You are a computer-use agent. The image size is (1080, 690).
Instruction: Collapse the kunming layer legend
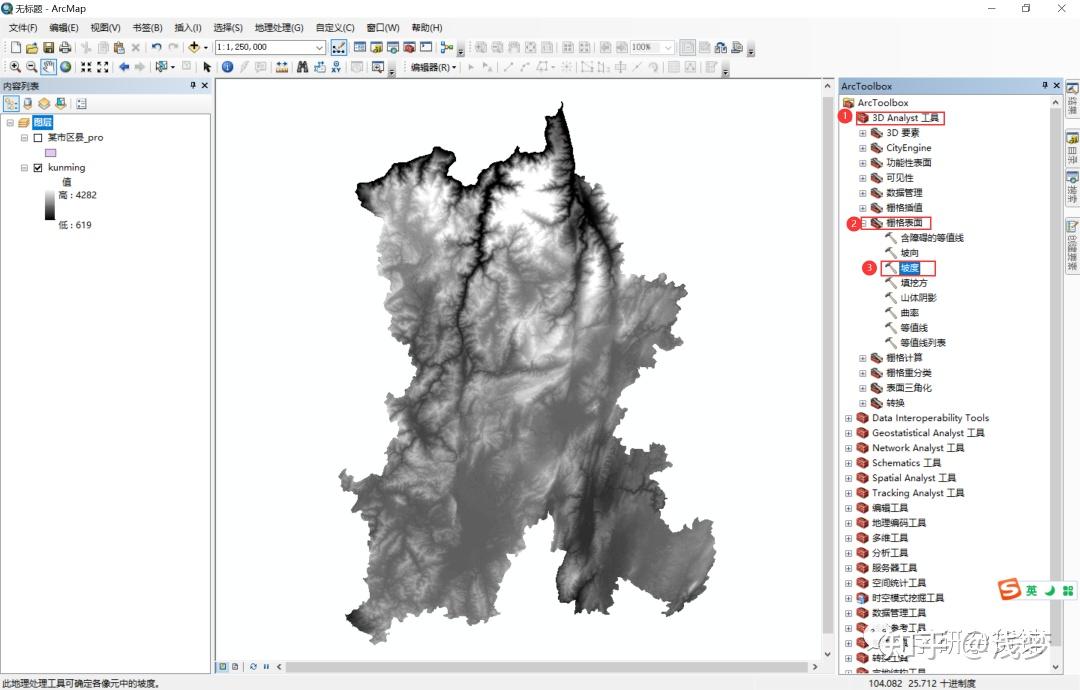point(24,167)
